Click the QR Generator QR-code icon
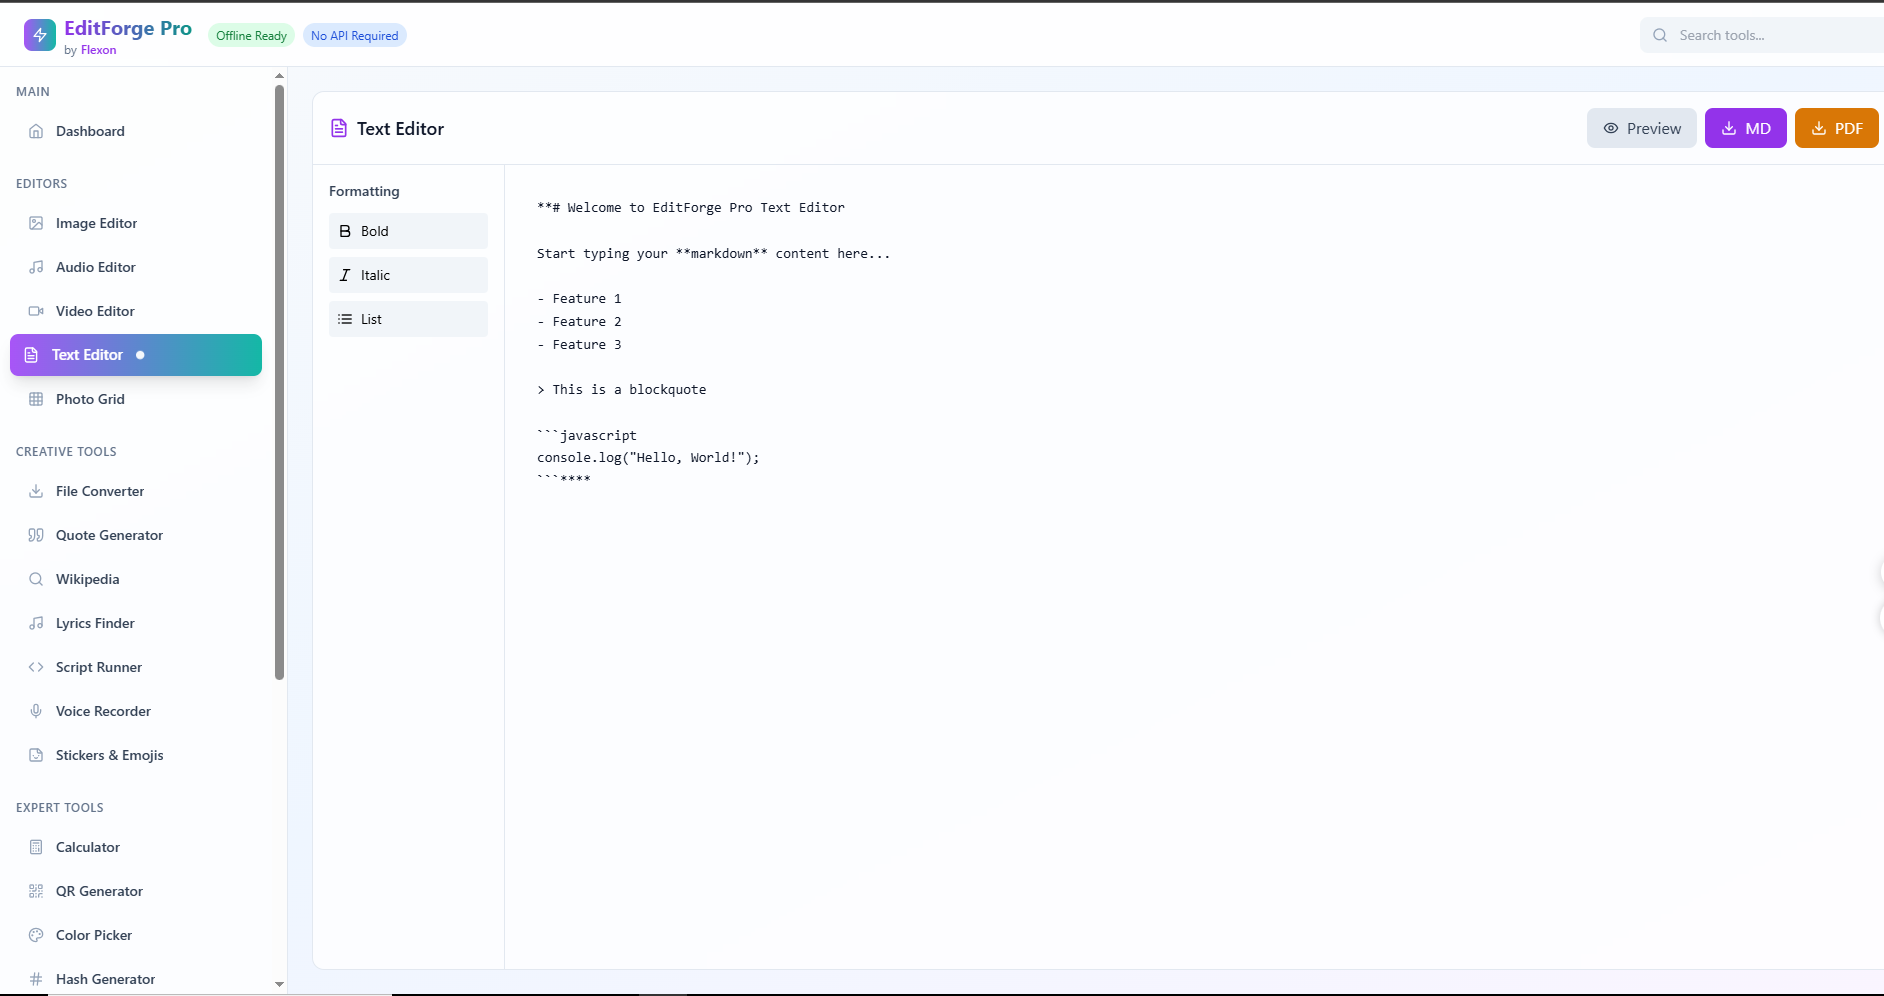Viewport: 1884px width, 996px height. [x=36, y=891]
